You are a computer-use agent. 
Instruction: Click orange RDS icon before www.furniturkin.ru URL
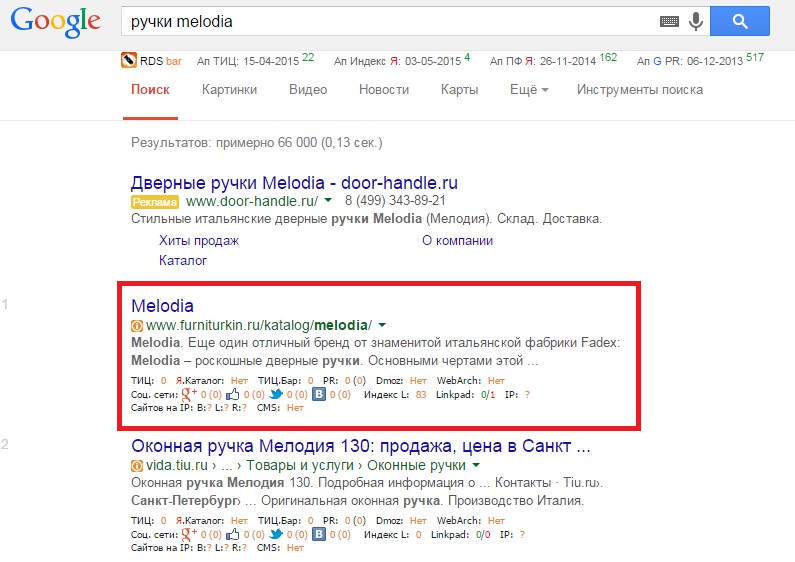[137, 326]
